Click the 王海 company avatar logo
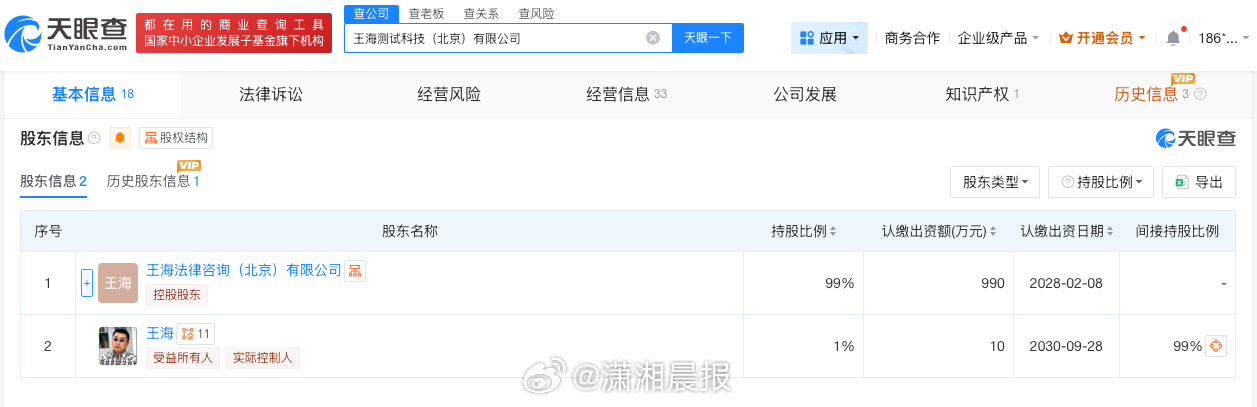Viewport: 1257px width, 407px height. coord(118,283)
